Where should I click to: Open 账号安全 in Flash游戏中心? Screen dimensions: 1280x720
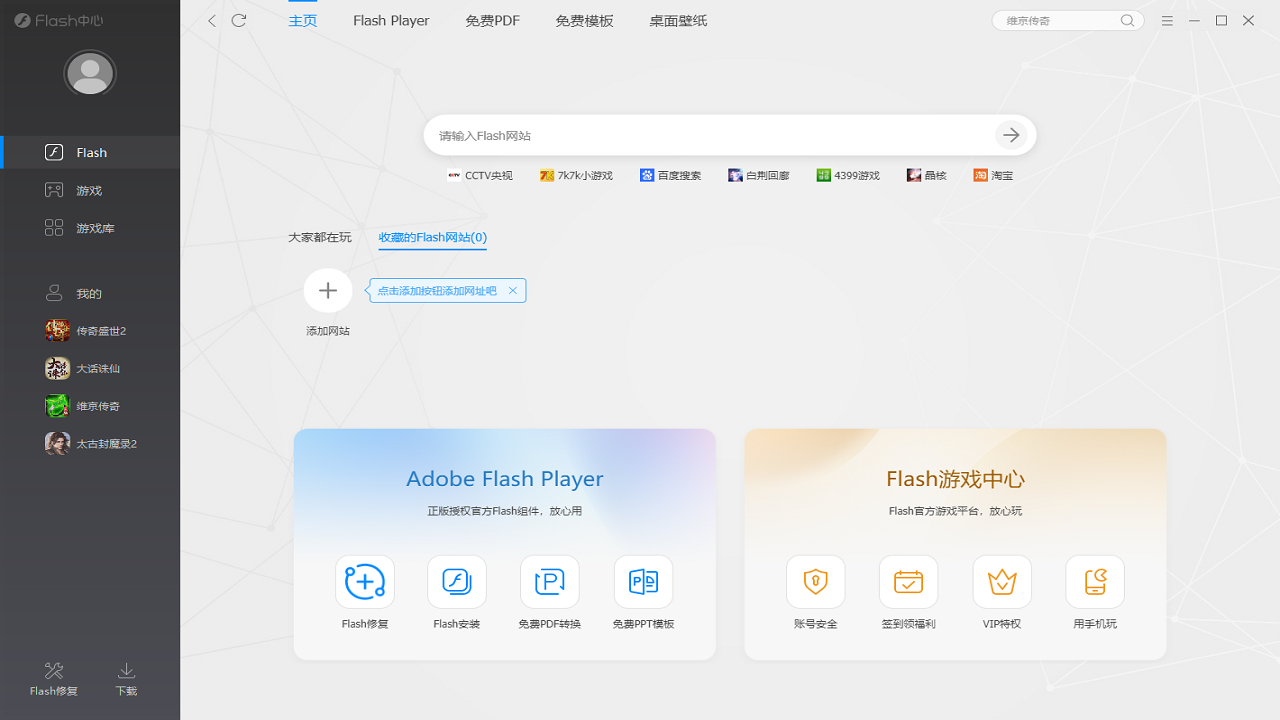pyautogui.click(x=815, y=581)
